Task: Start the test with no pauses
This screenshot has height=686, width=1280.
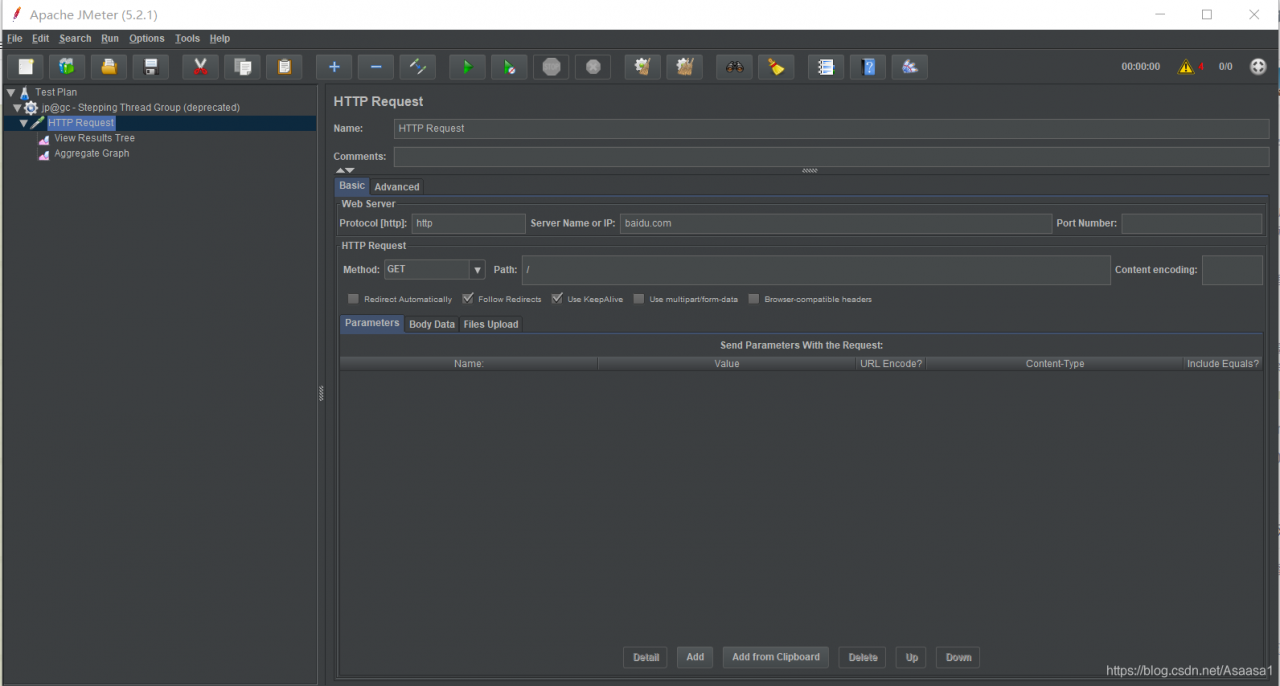Action: [x=509, y=67]
